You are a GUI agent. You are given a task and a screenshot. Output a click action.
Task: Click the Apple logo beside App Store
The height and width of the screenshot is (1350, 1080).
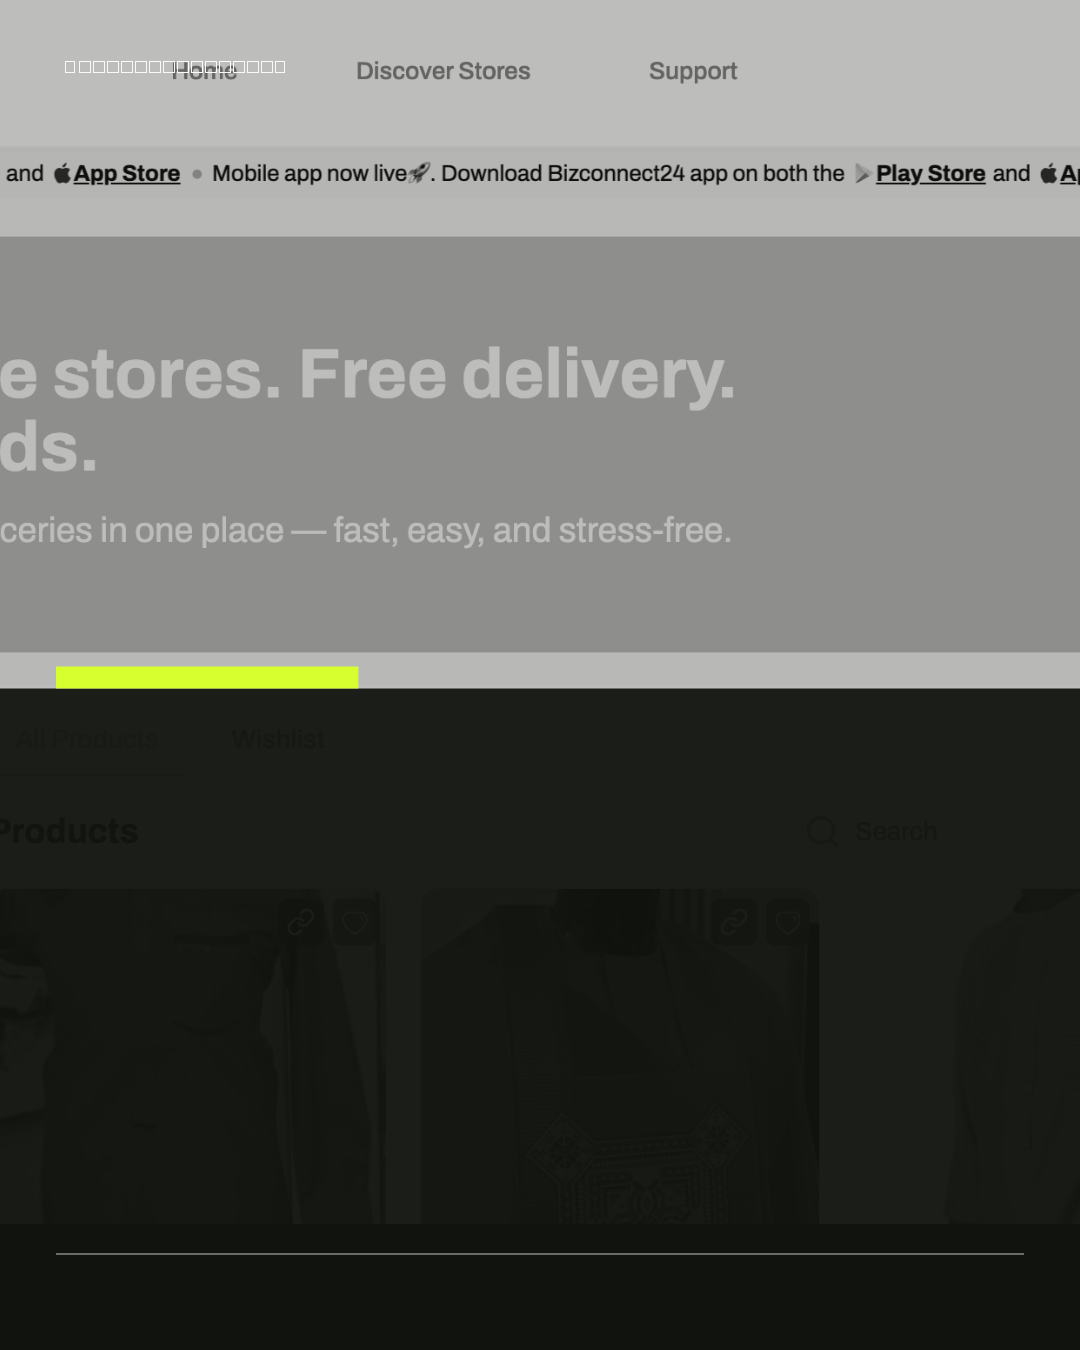tap(62, 173)
